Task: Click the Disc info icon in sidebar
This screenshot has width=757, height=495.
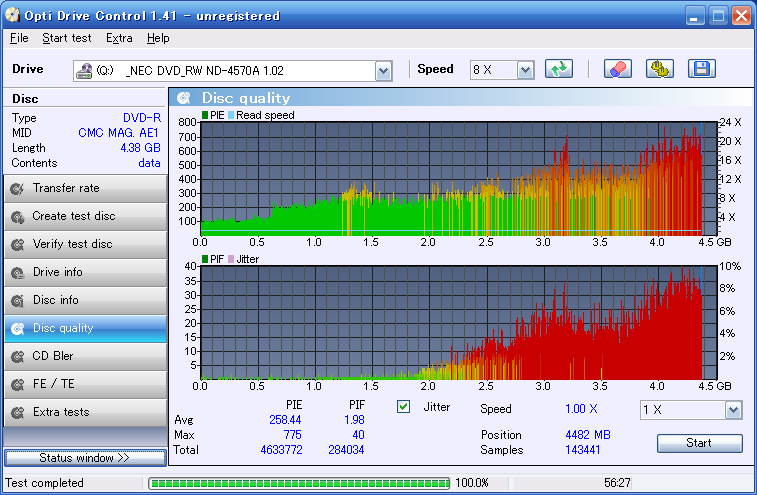Action: point(17,300)
